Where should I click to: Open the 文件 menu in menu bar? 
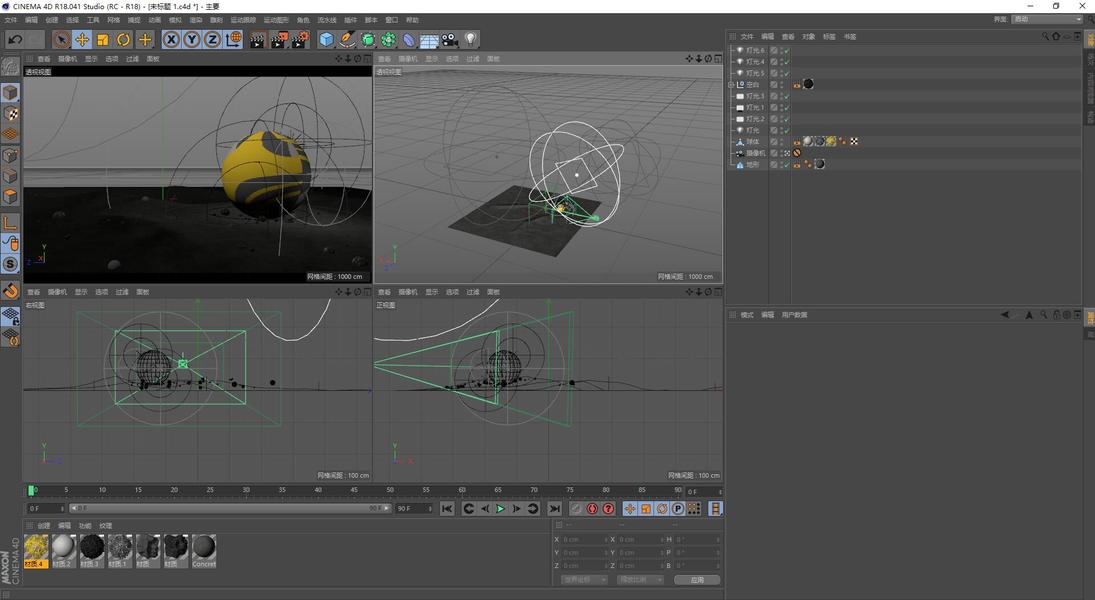click(11, 20)
